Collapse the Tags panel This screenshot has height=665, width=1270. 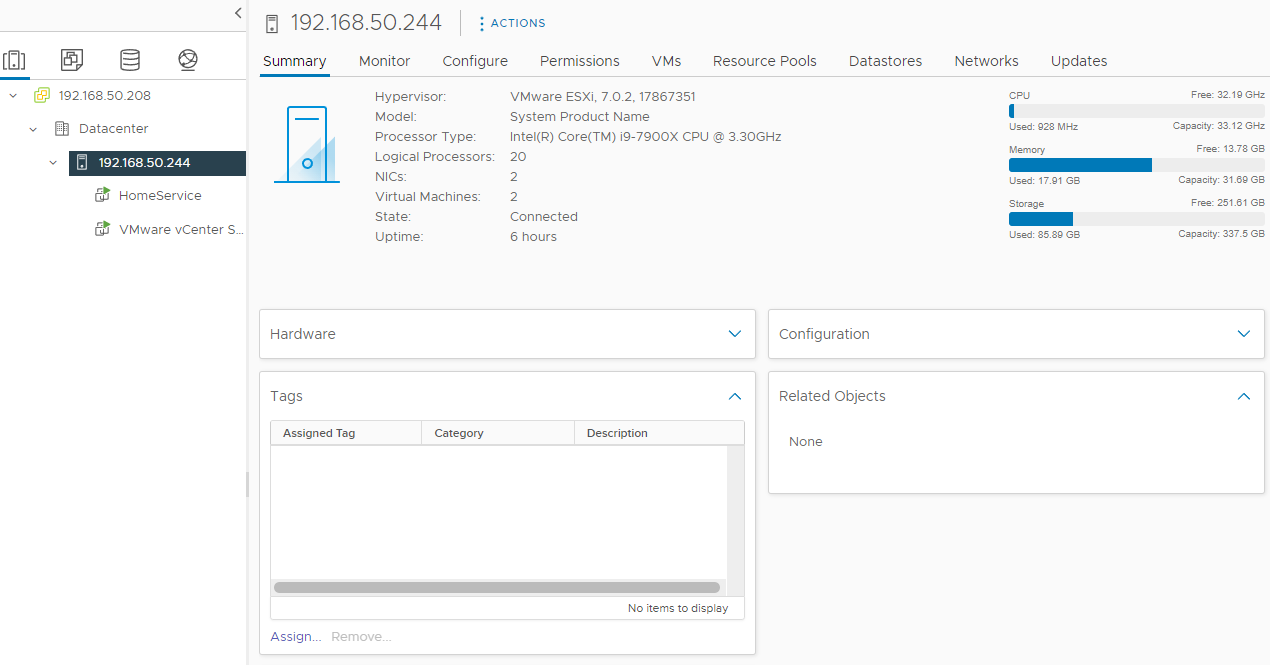735,396
